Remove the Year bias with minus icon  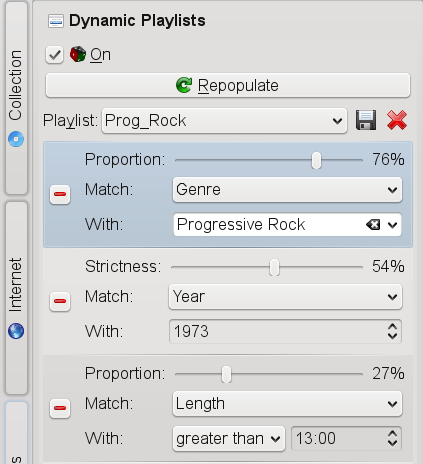(60, 301)
